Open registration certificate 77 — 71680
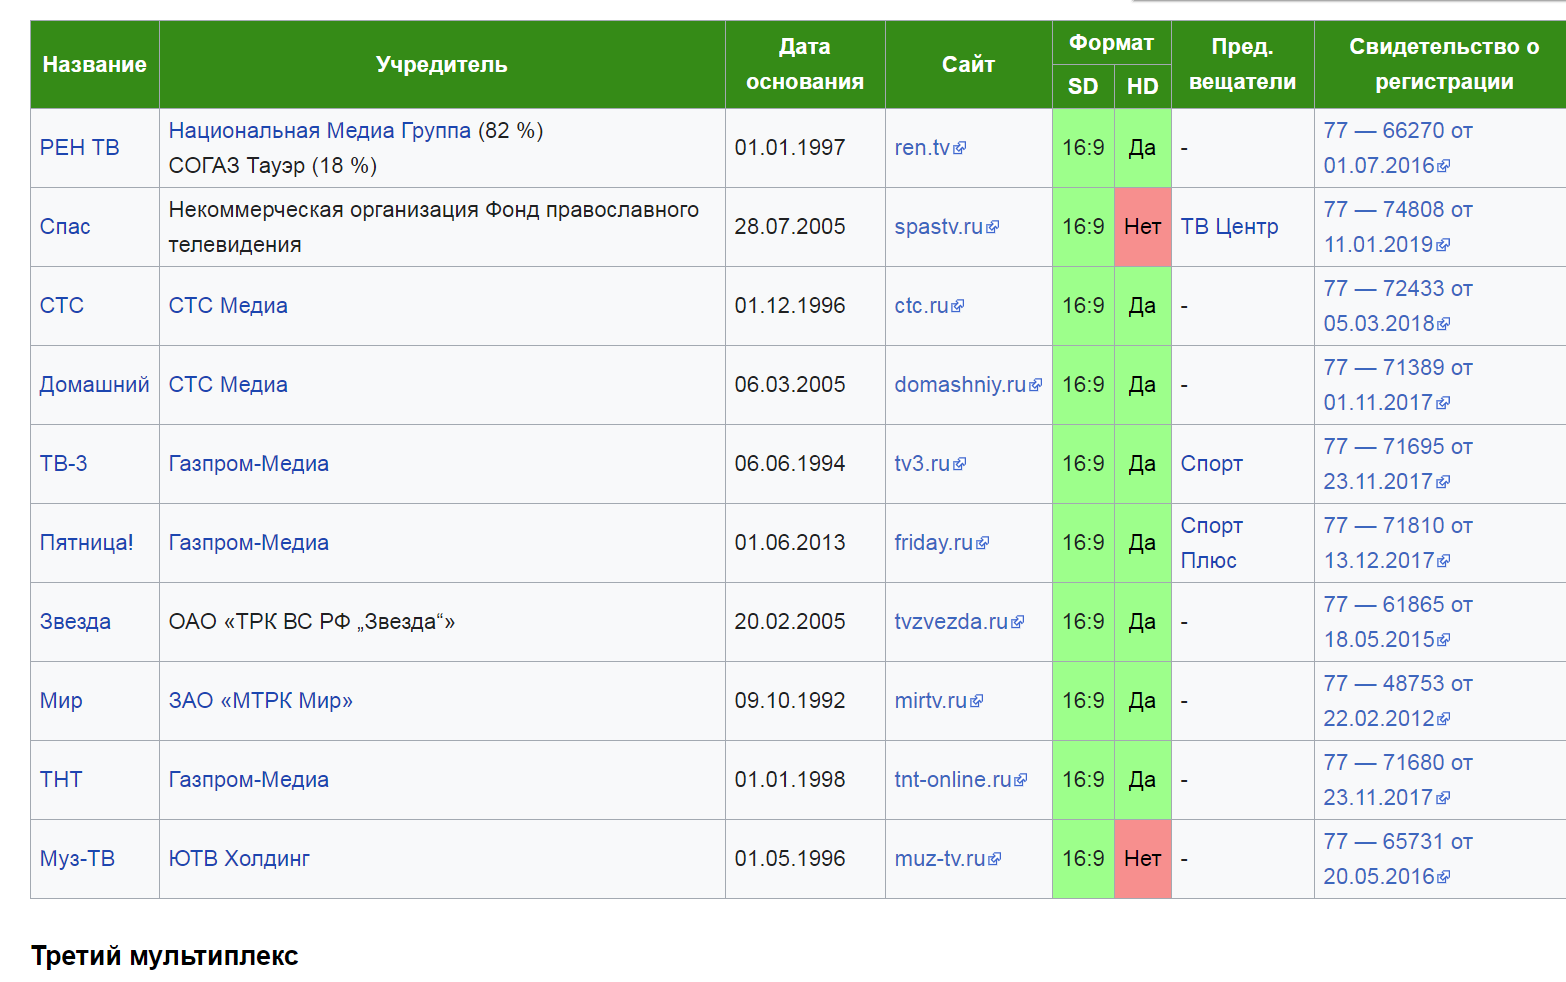This screenshot has height=982, width=1566. coord(1398,780)
